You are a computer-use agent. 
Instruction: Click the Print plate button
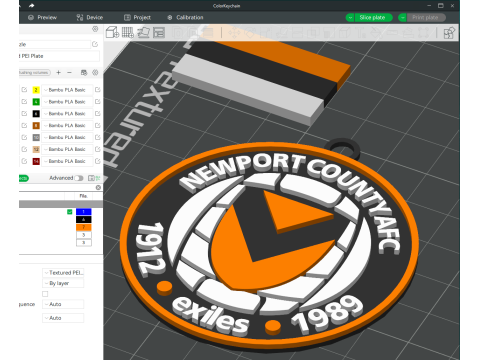426,17
